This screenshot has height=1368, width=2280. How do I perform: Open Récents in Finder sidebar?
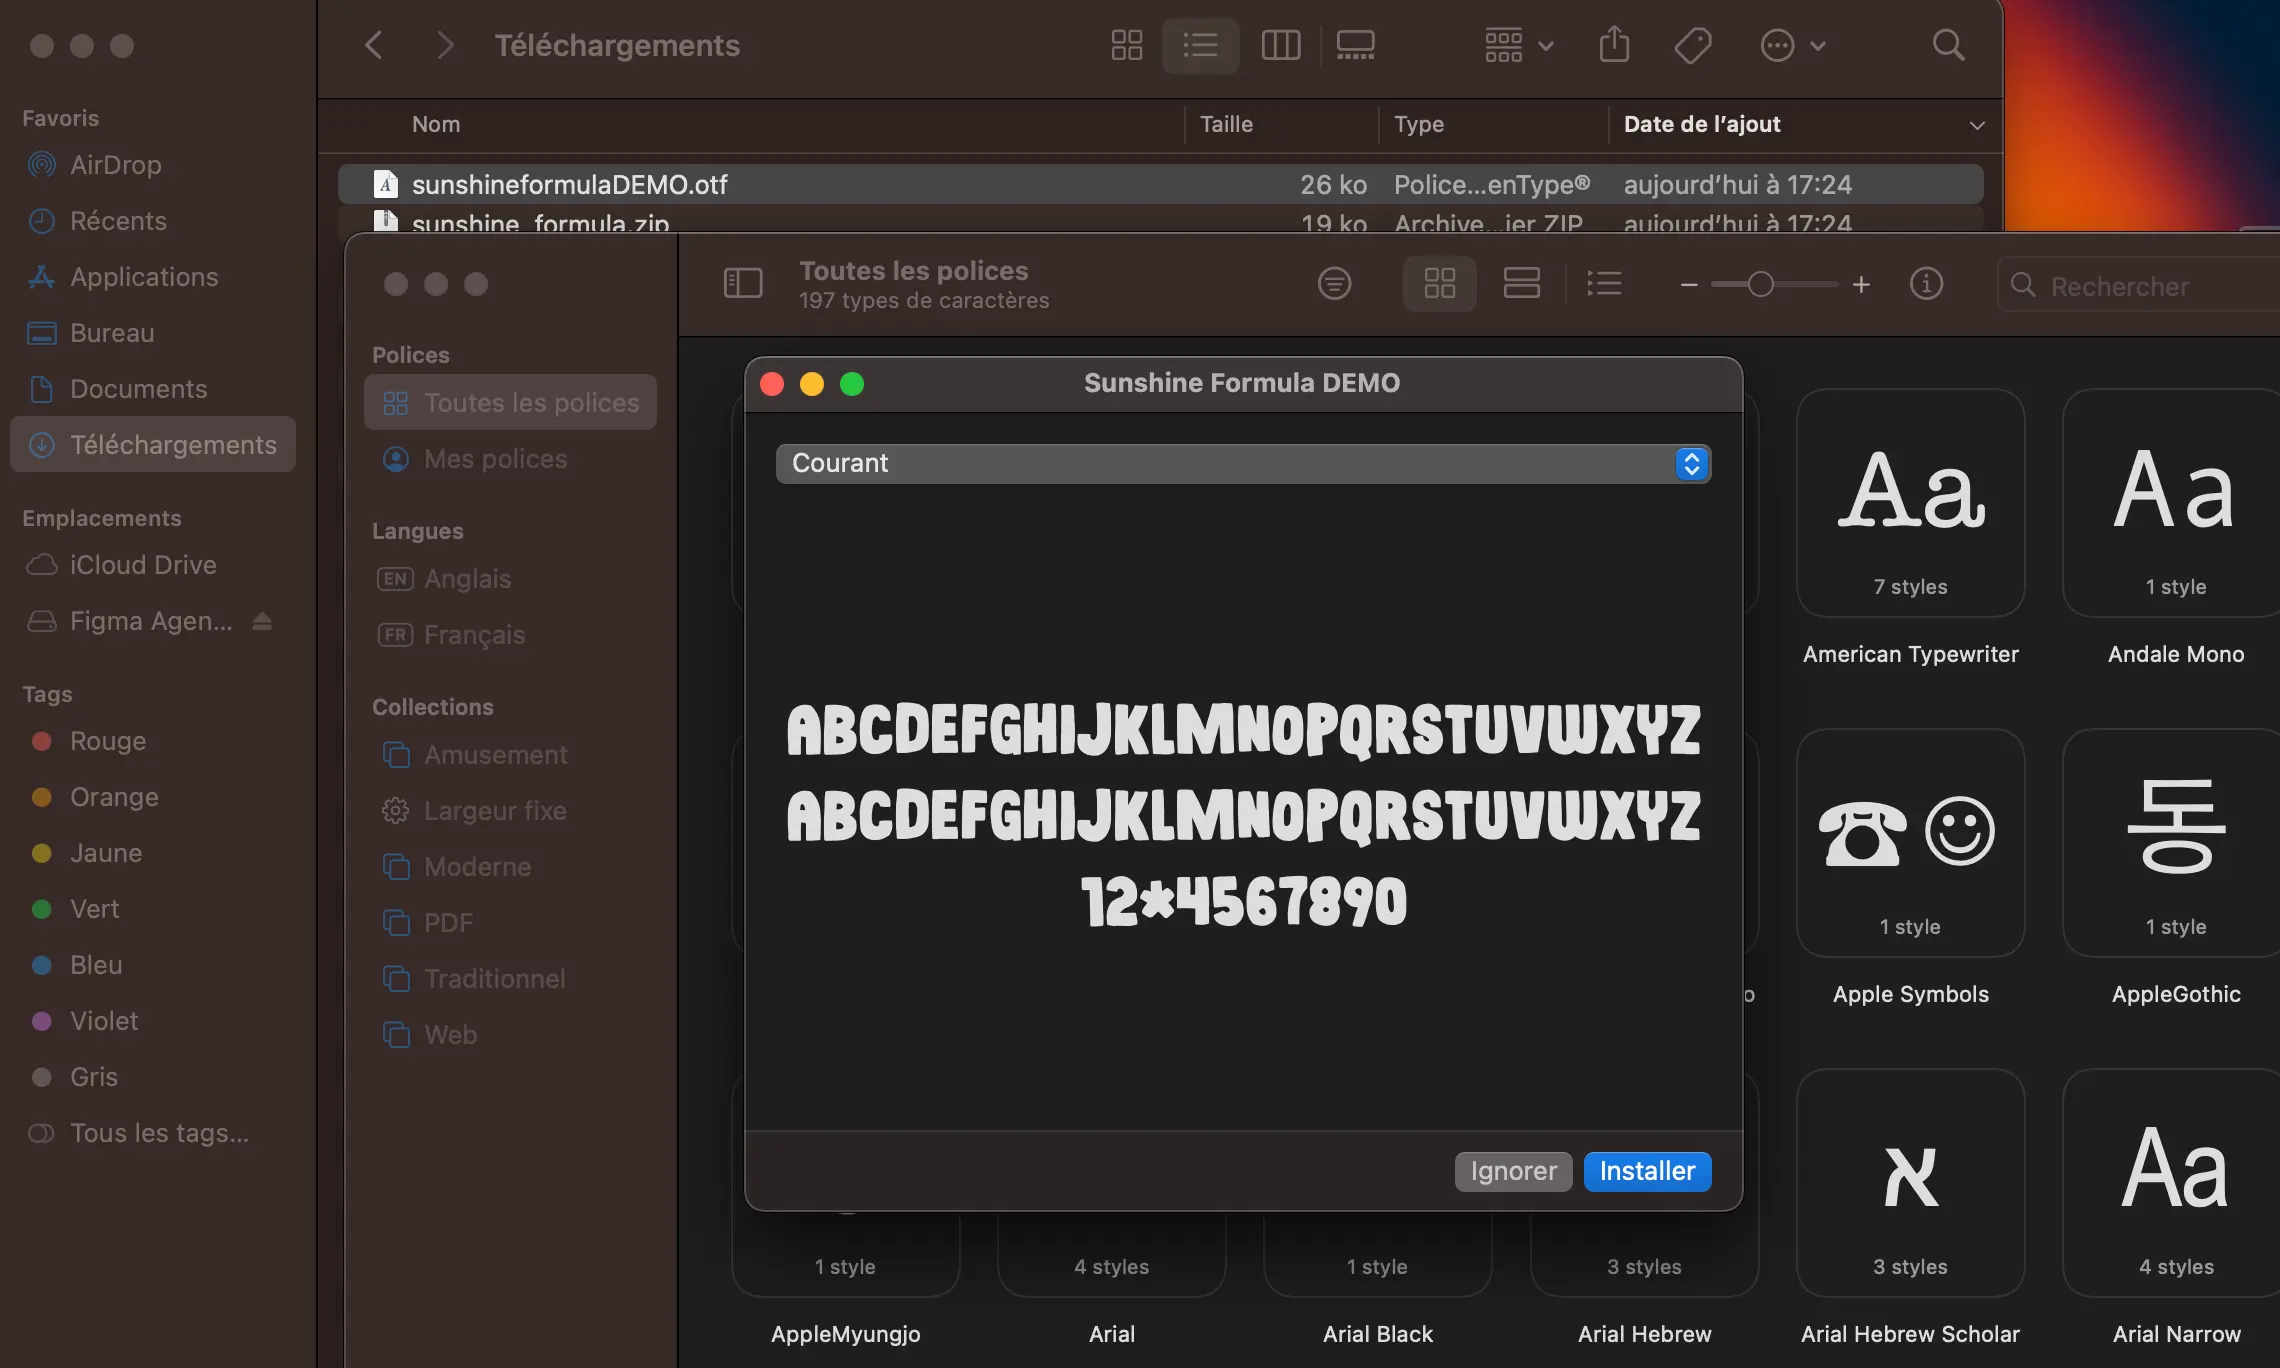click(x=153, y=221)
